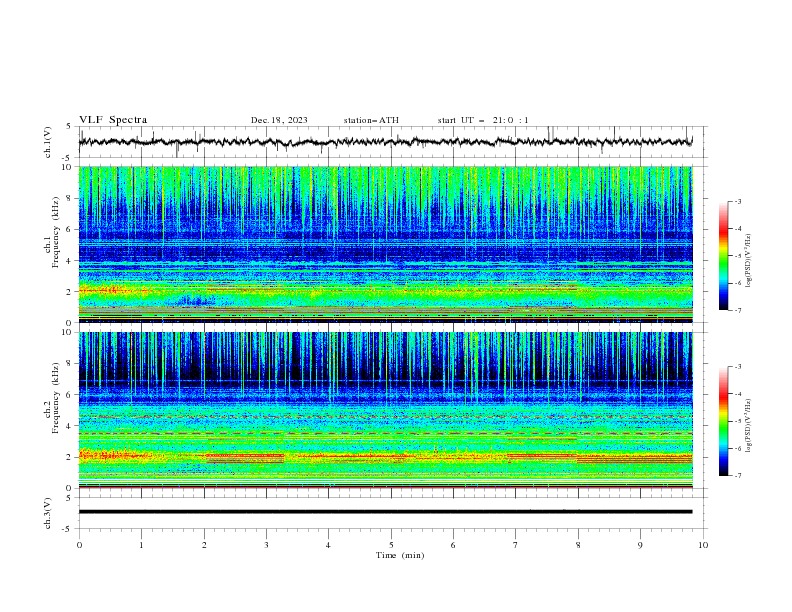The width and height of the screenshot is (792, 612).
Task: Click the "ch.1(V)" axis label
Action: pyautogui.click(x=48, y=142)
